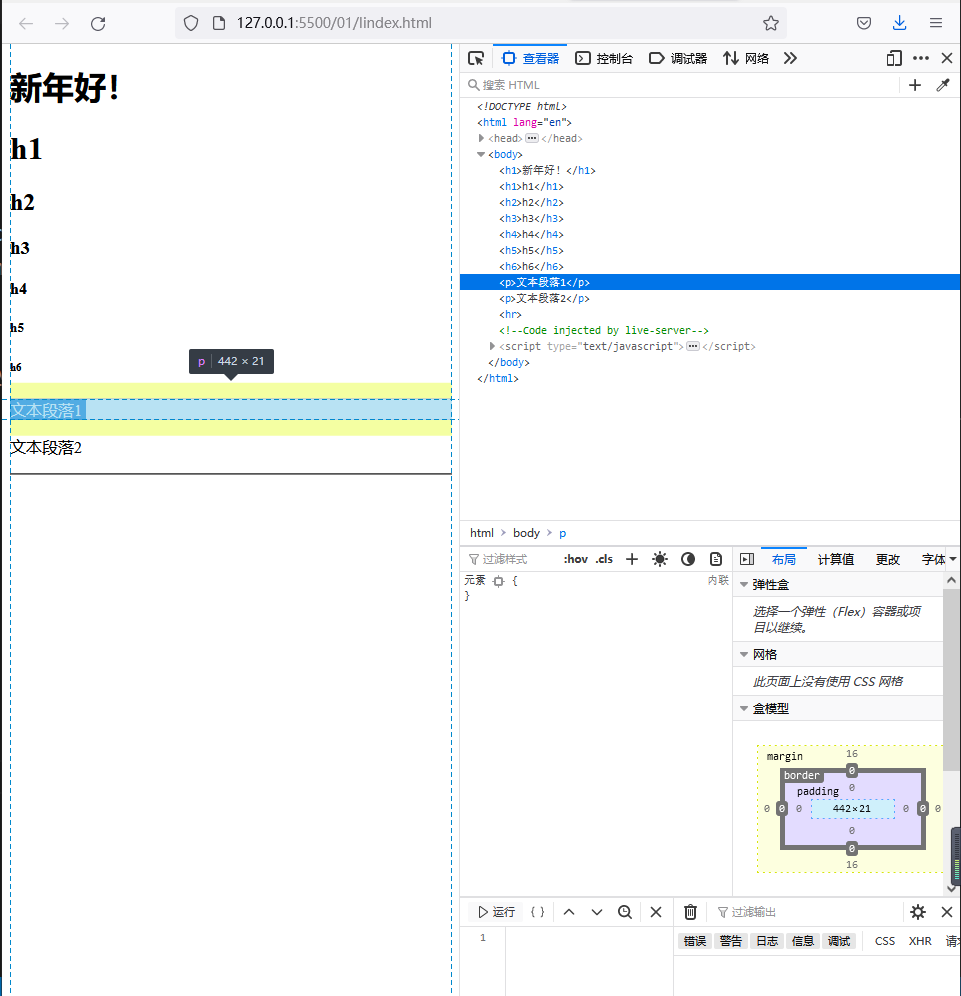Viewport: 961px width, 996px height.
Task: Click the browser back arrow
Action: point(26,24)
